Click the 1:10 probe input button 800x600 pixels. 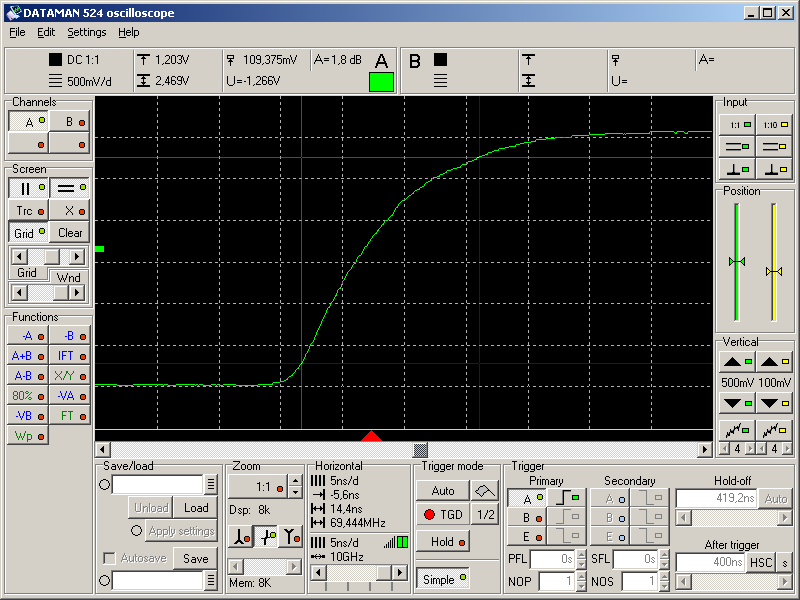[x=773, y=125]
